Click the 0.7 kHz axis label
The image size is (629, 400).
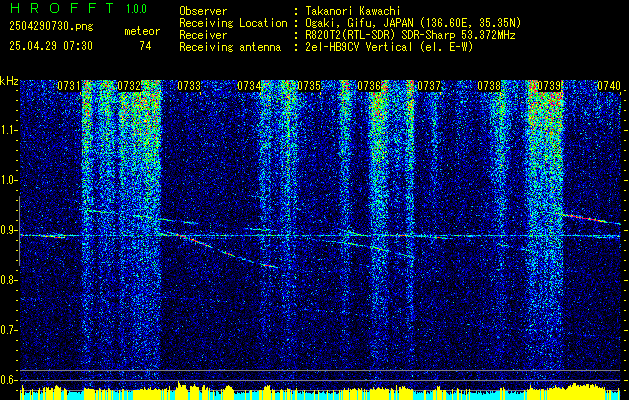point(8,330)
